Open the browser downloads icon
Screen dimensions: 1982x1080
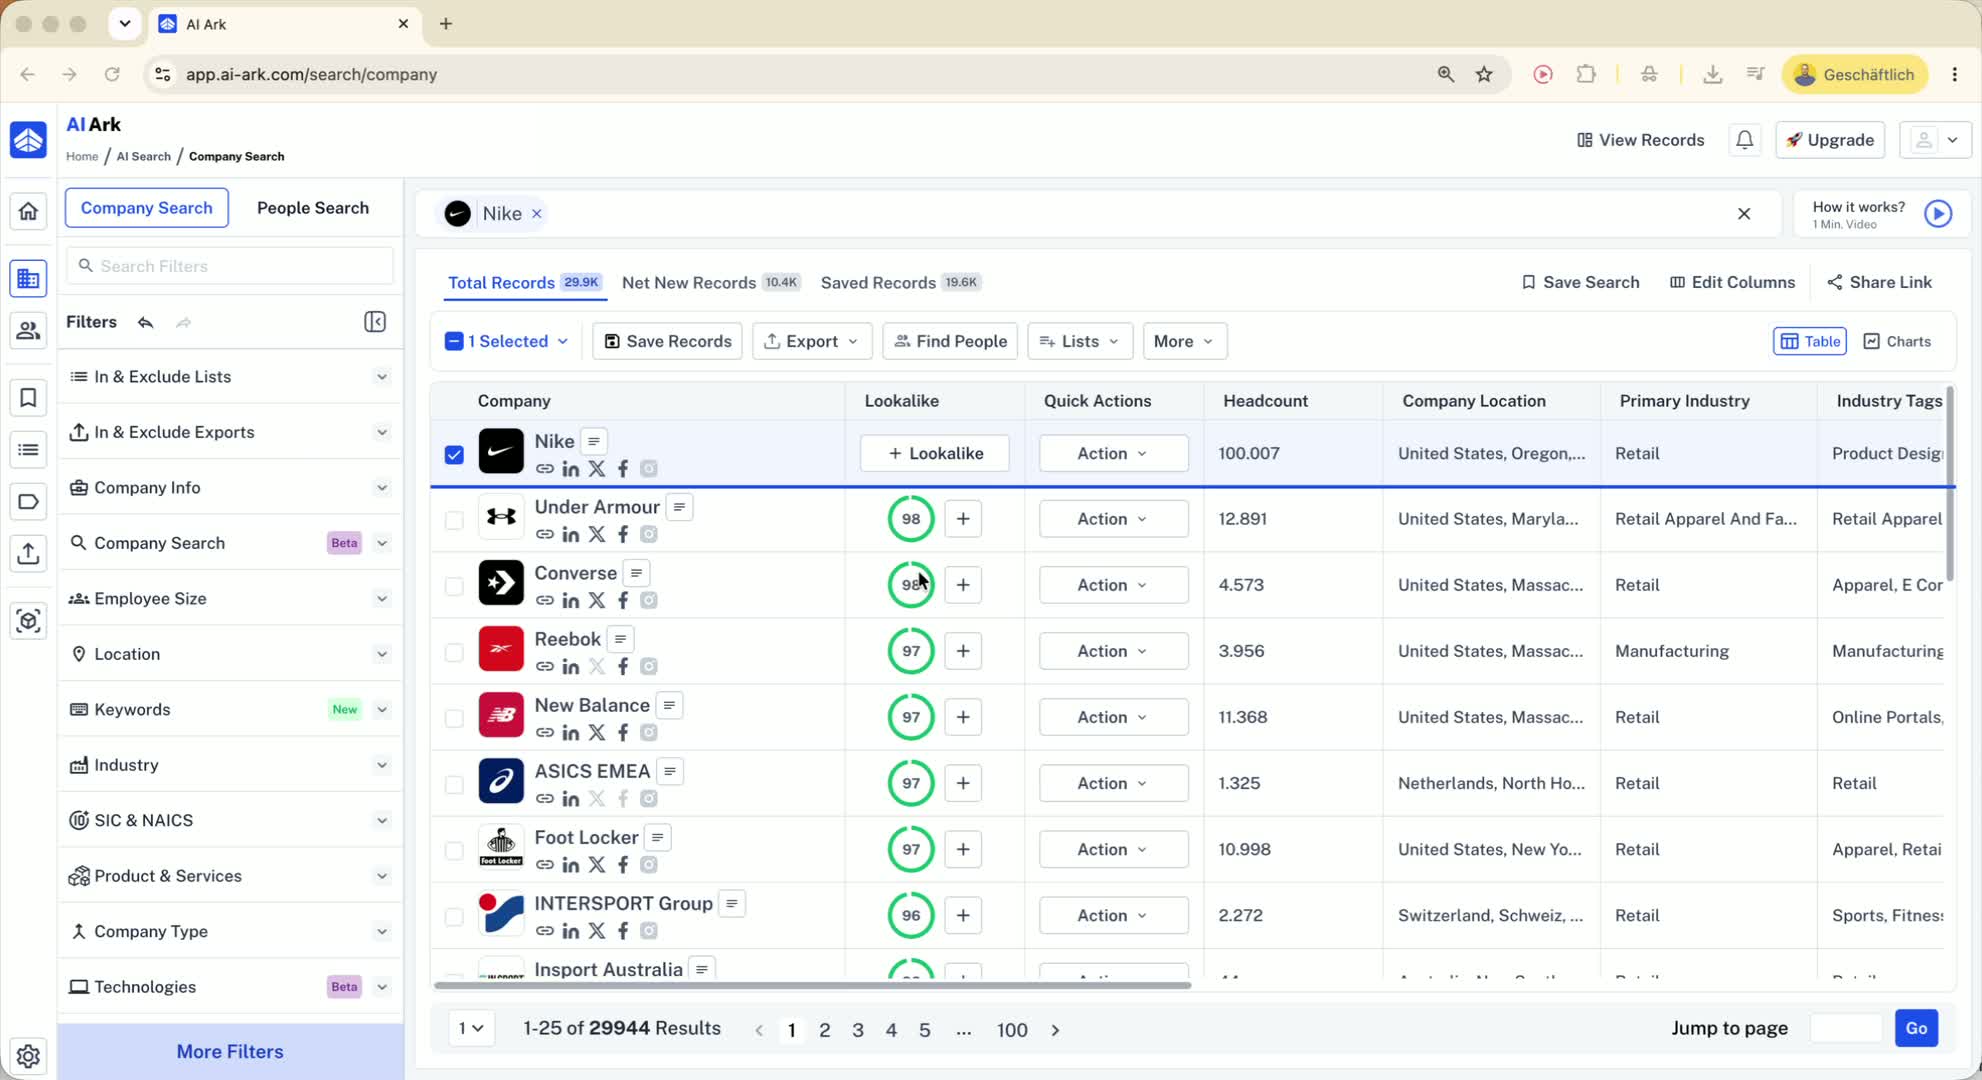1712,74
